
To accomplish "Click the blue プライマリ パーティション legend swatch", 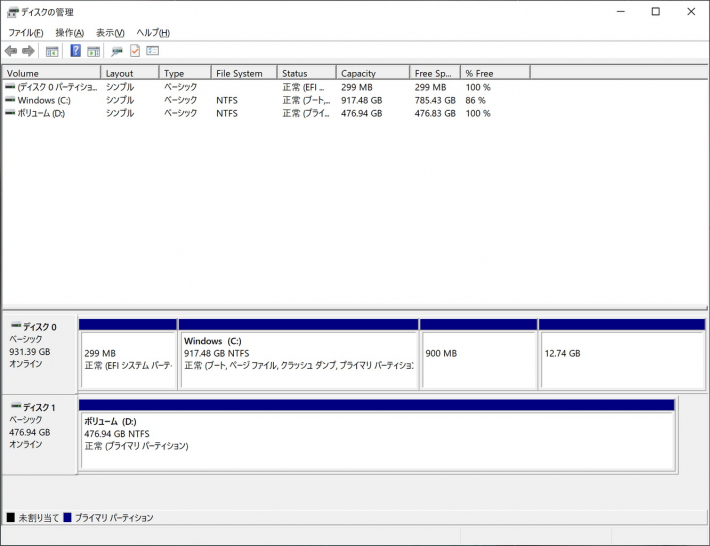I will point(67,518).
